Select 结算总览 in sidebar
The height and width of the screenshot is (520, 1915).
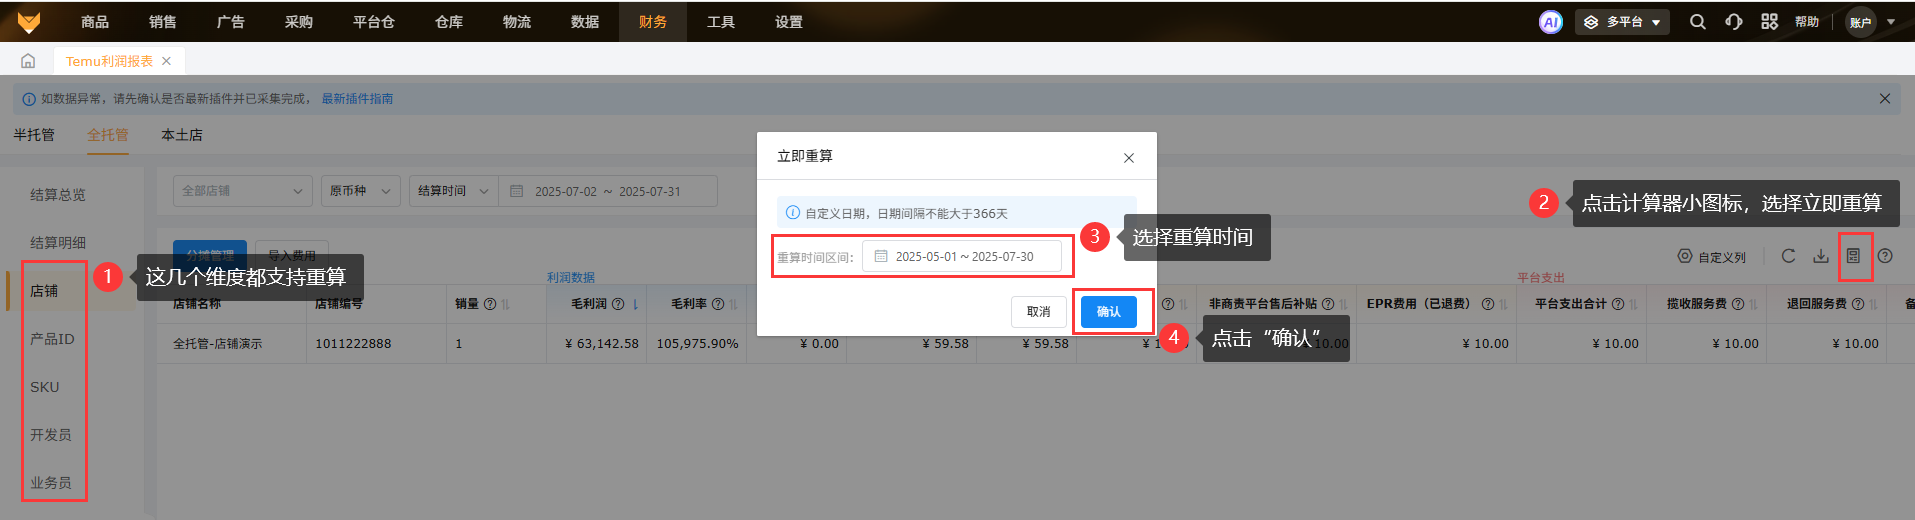[58, 195]
